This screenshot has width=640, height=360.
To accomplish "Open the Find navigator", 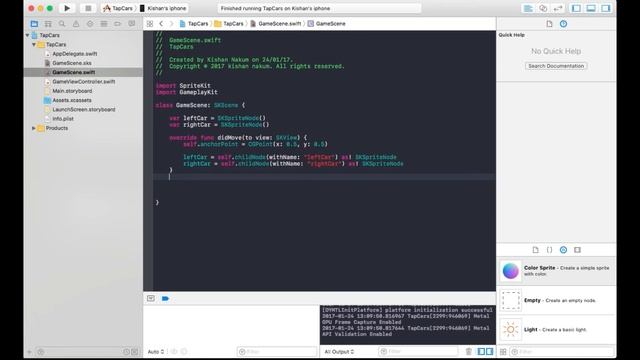I will tap(62, 24).
